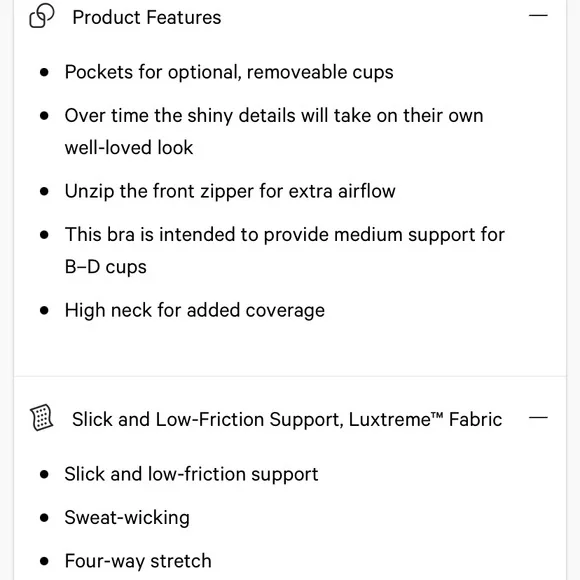Click the Luxtreme fabric swatch icon
Viewport: 580px width, 580px height.
coord(41,418)
